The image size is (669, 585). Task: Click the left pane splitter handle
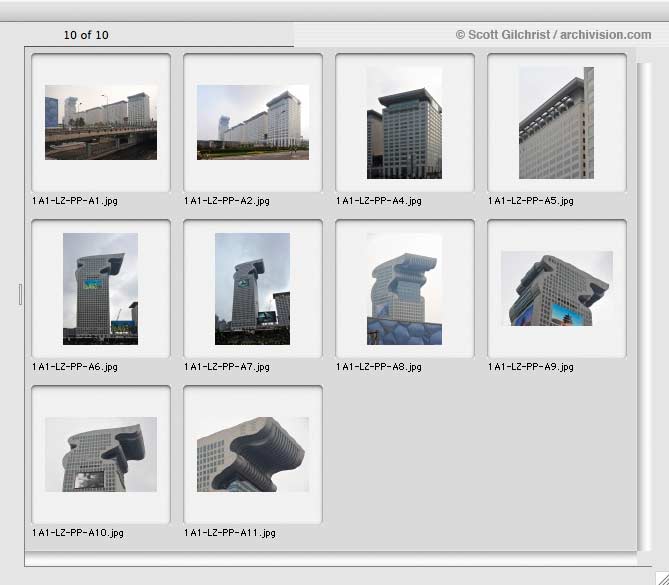coord(20,294)
